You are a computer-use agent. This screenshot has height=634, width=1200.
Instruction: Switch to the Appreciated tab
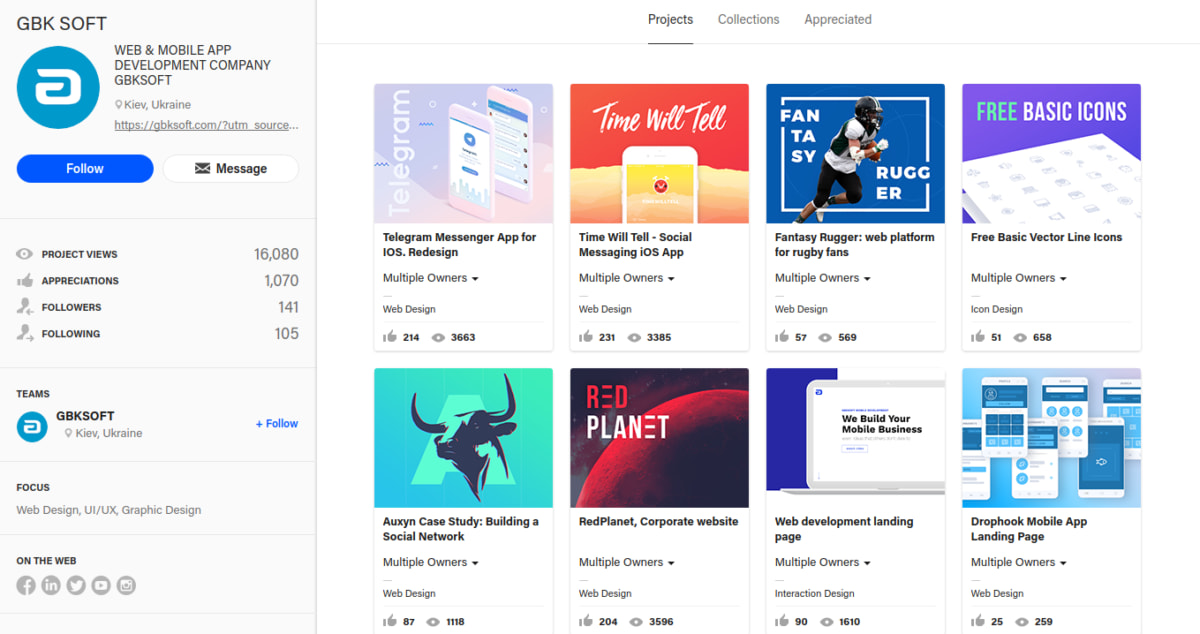tap(838, 20)
